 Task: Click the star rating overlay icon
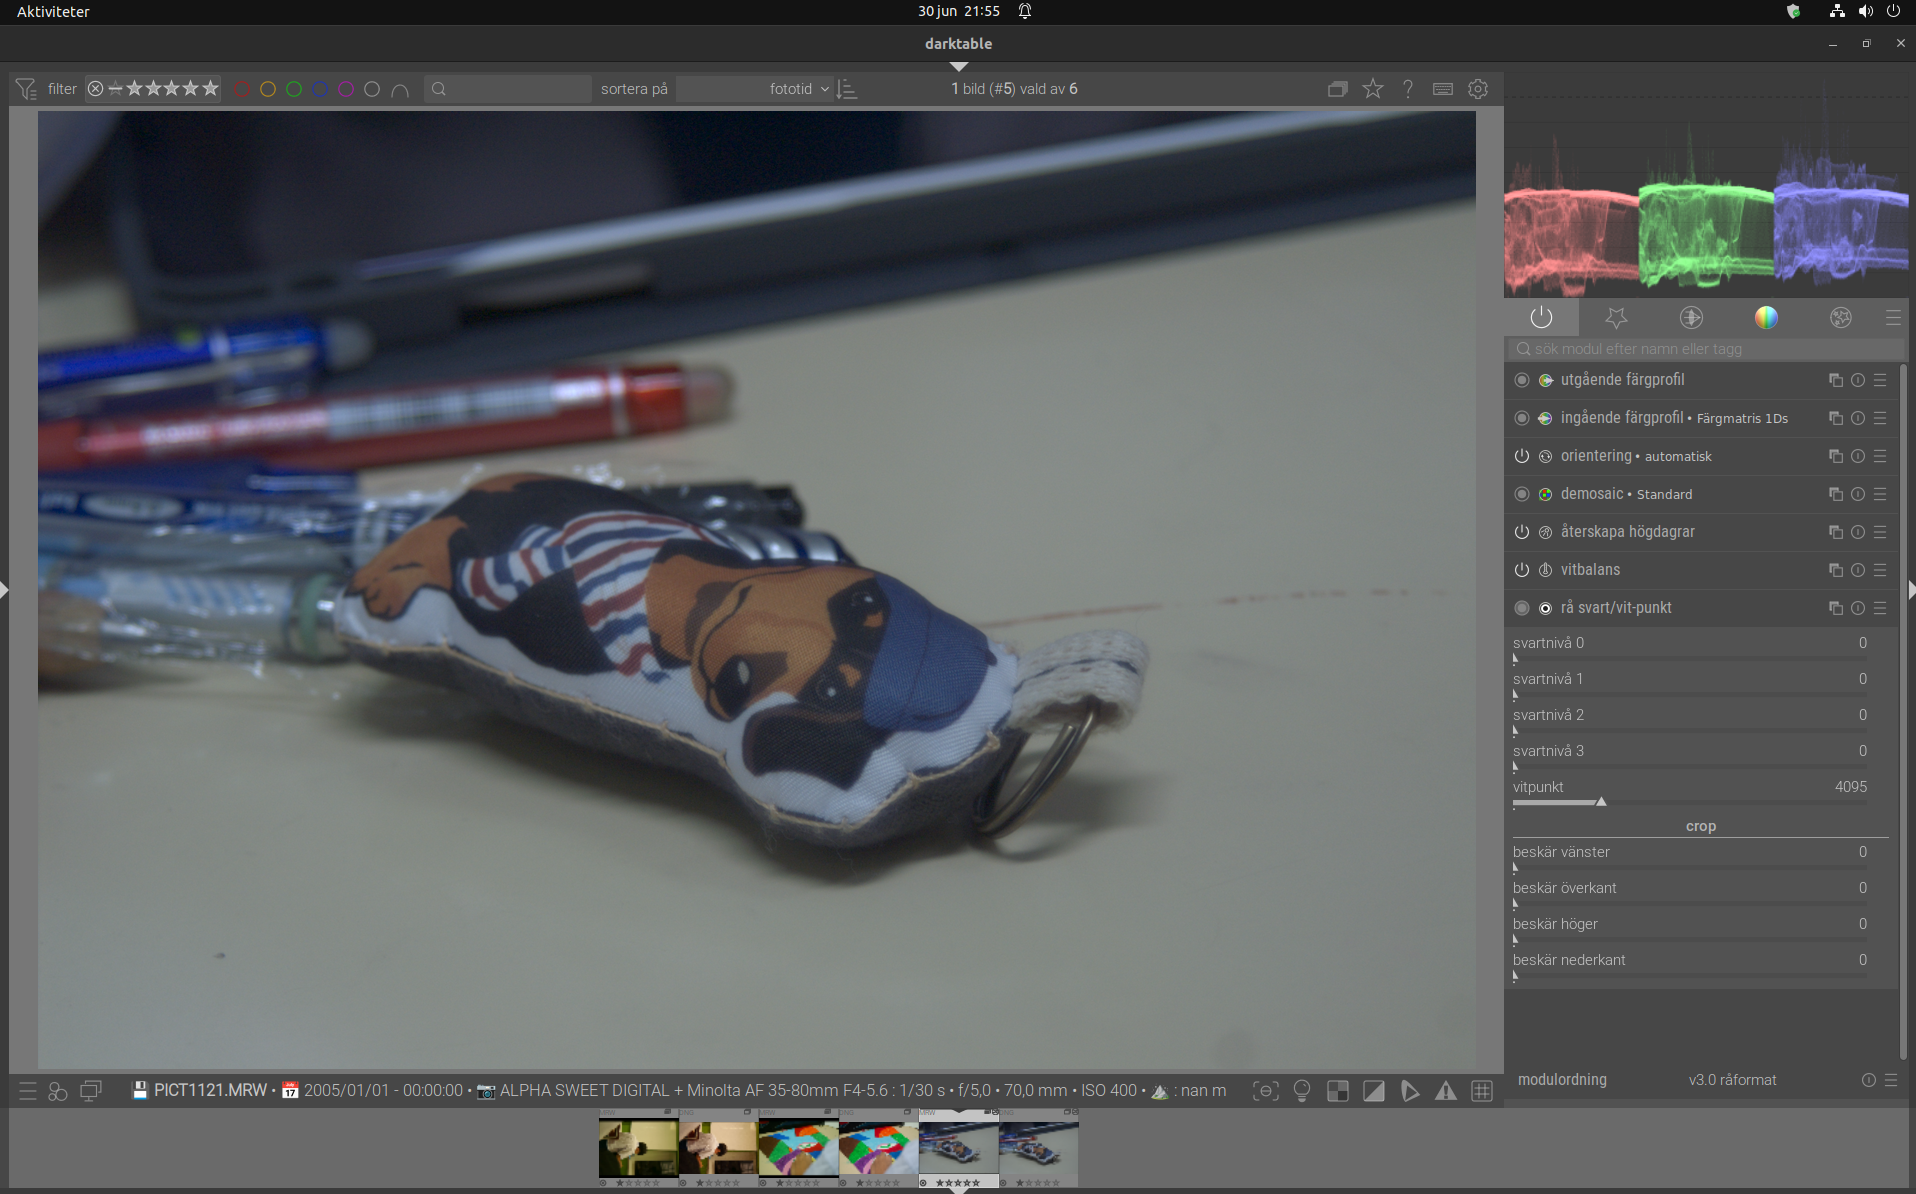1373,89
